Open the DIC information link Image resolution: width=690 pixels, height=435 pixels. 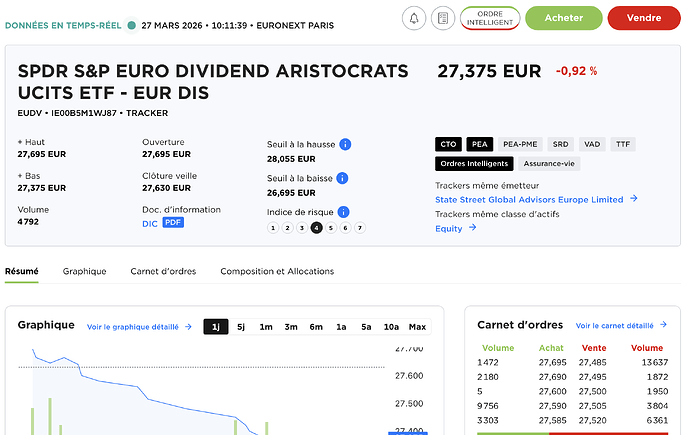(x=150, y=223)
